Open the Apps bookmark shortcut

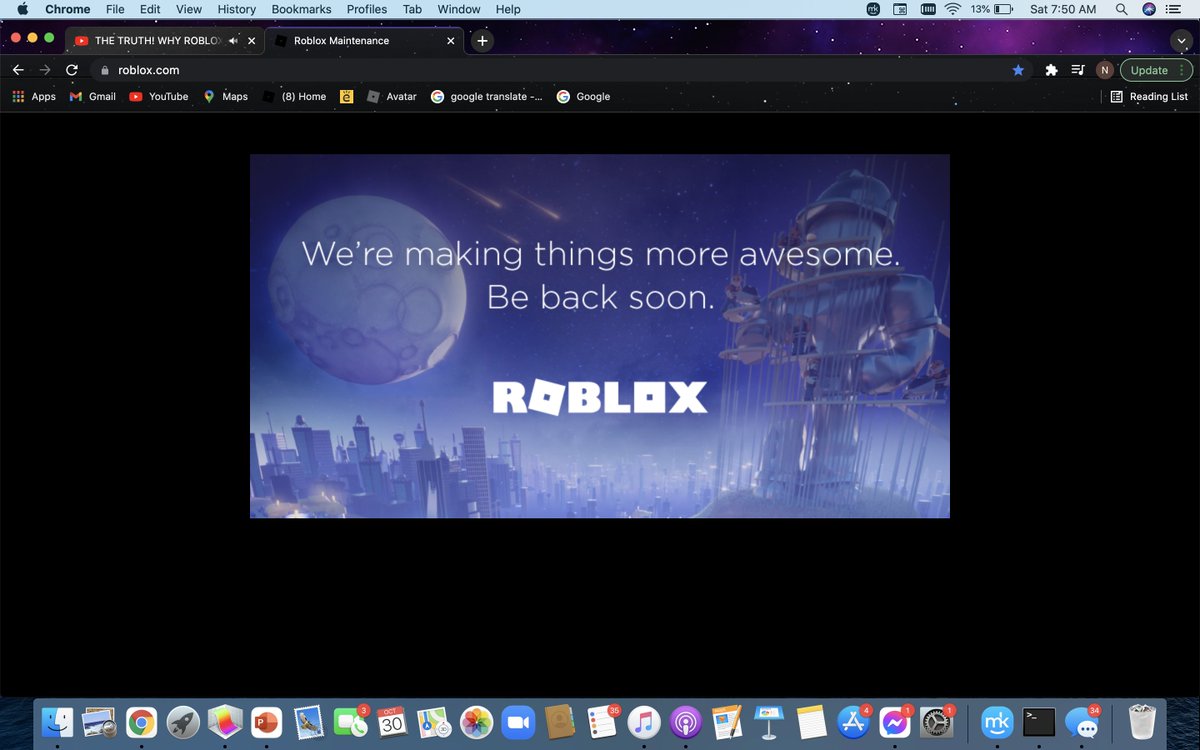pyautogui.click(x=34, y=97)
